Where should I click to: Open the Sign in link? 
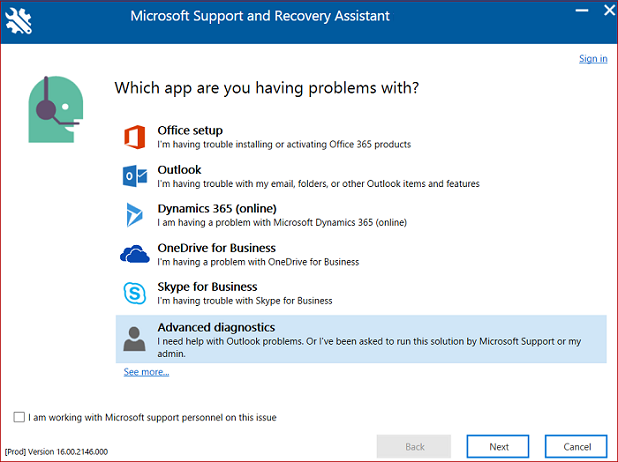(x=593, y=59)
